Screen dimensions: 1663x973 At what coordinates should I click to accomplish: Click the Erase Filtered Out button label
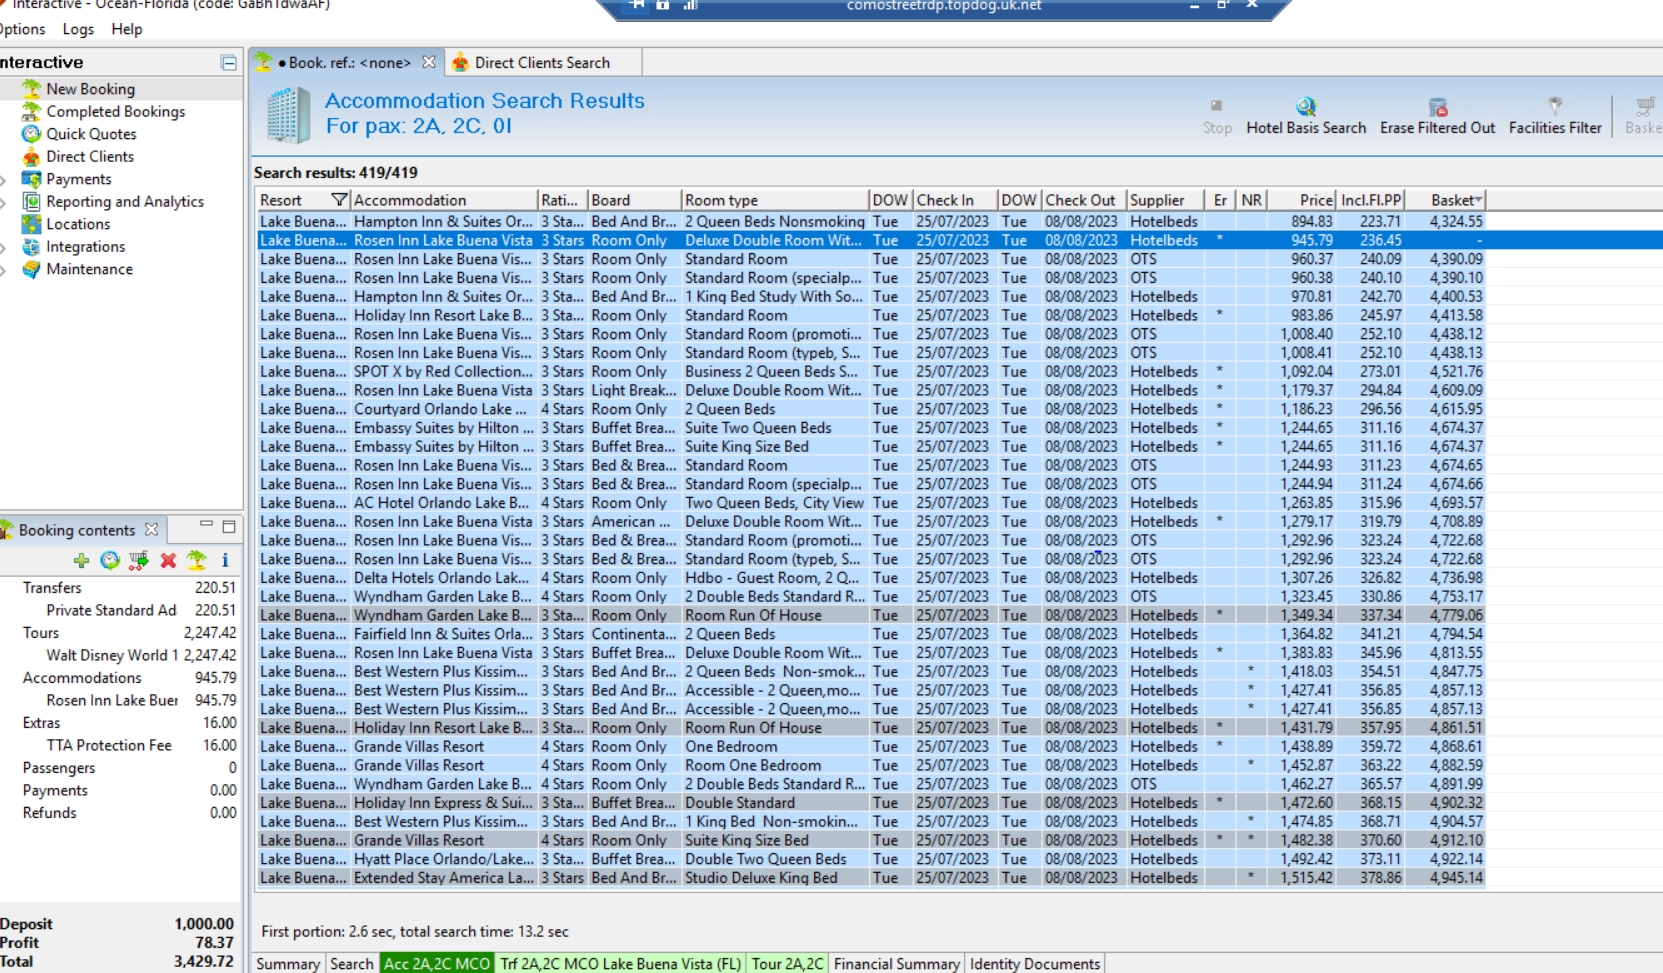tap(1438, 128)
